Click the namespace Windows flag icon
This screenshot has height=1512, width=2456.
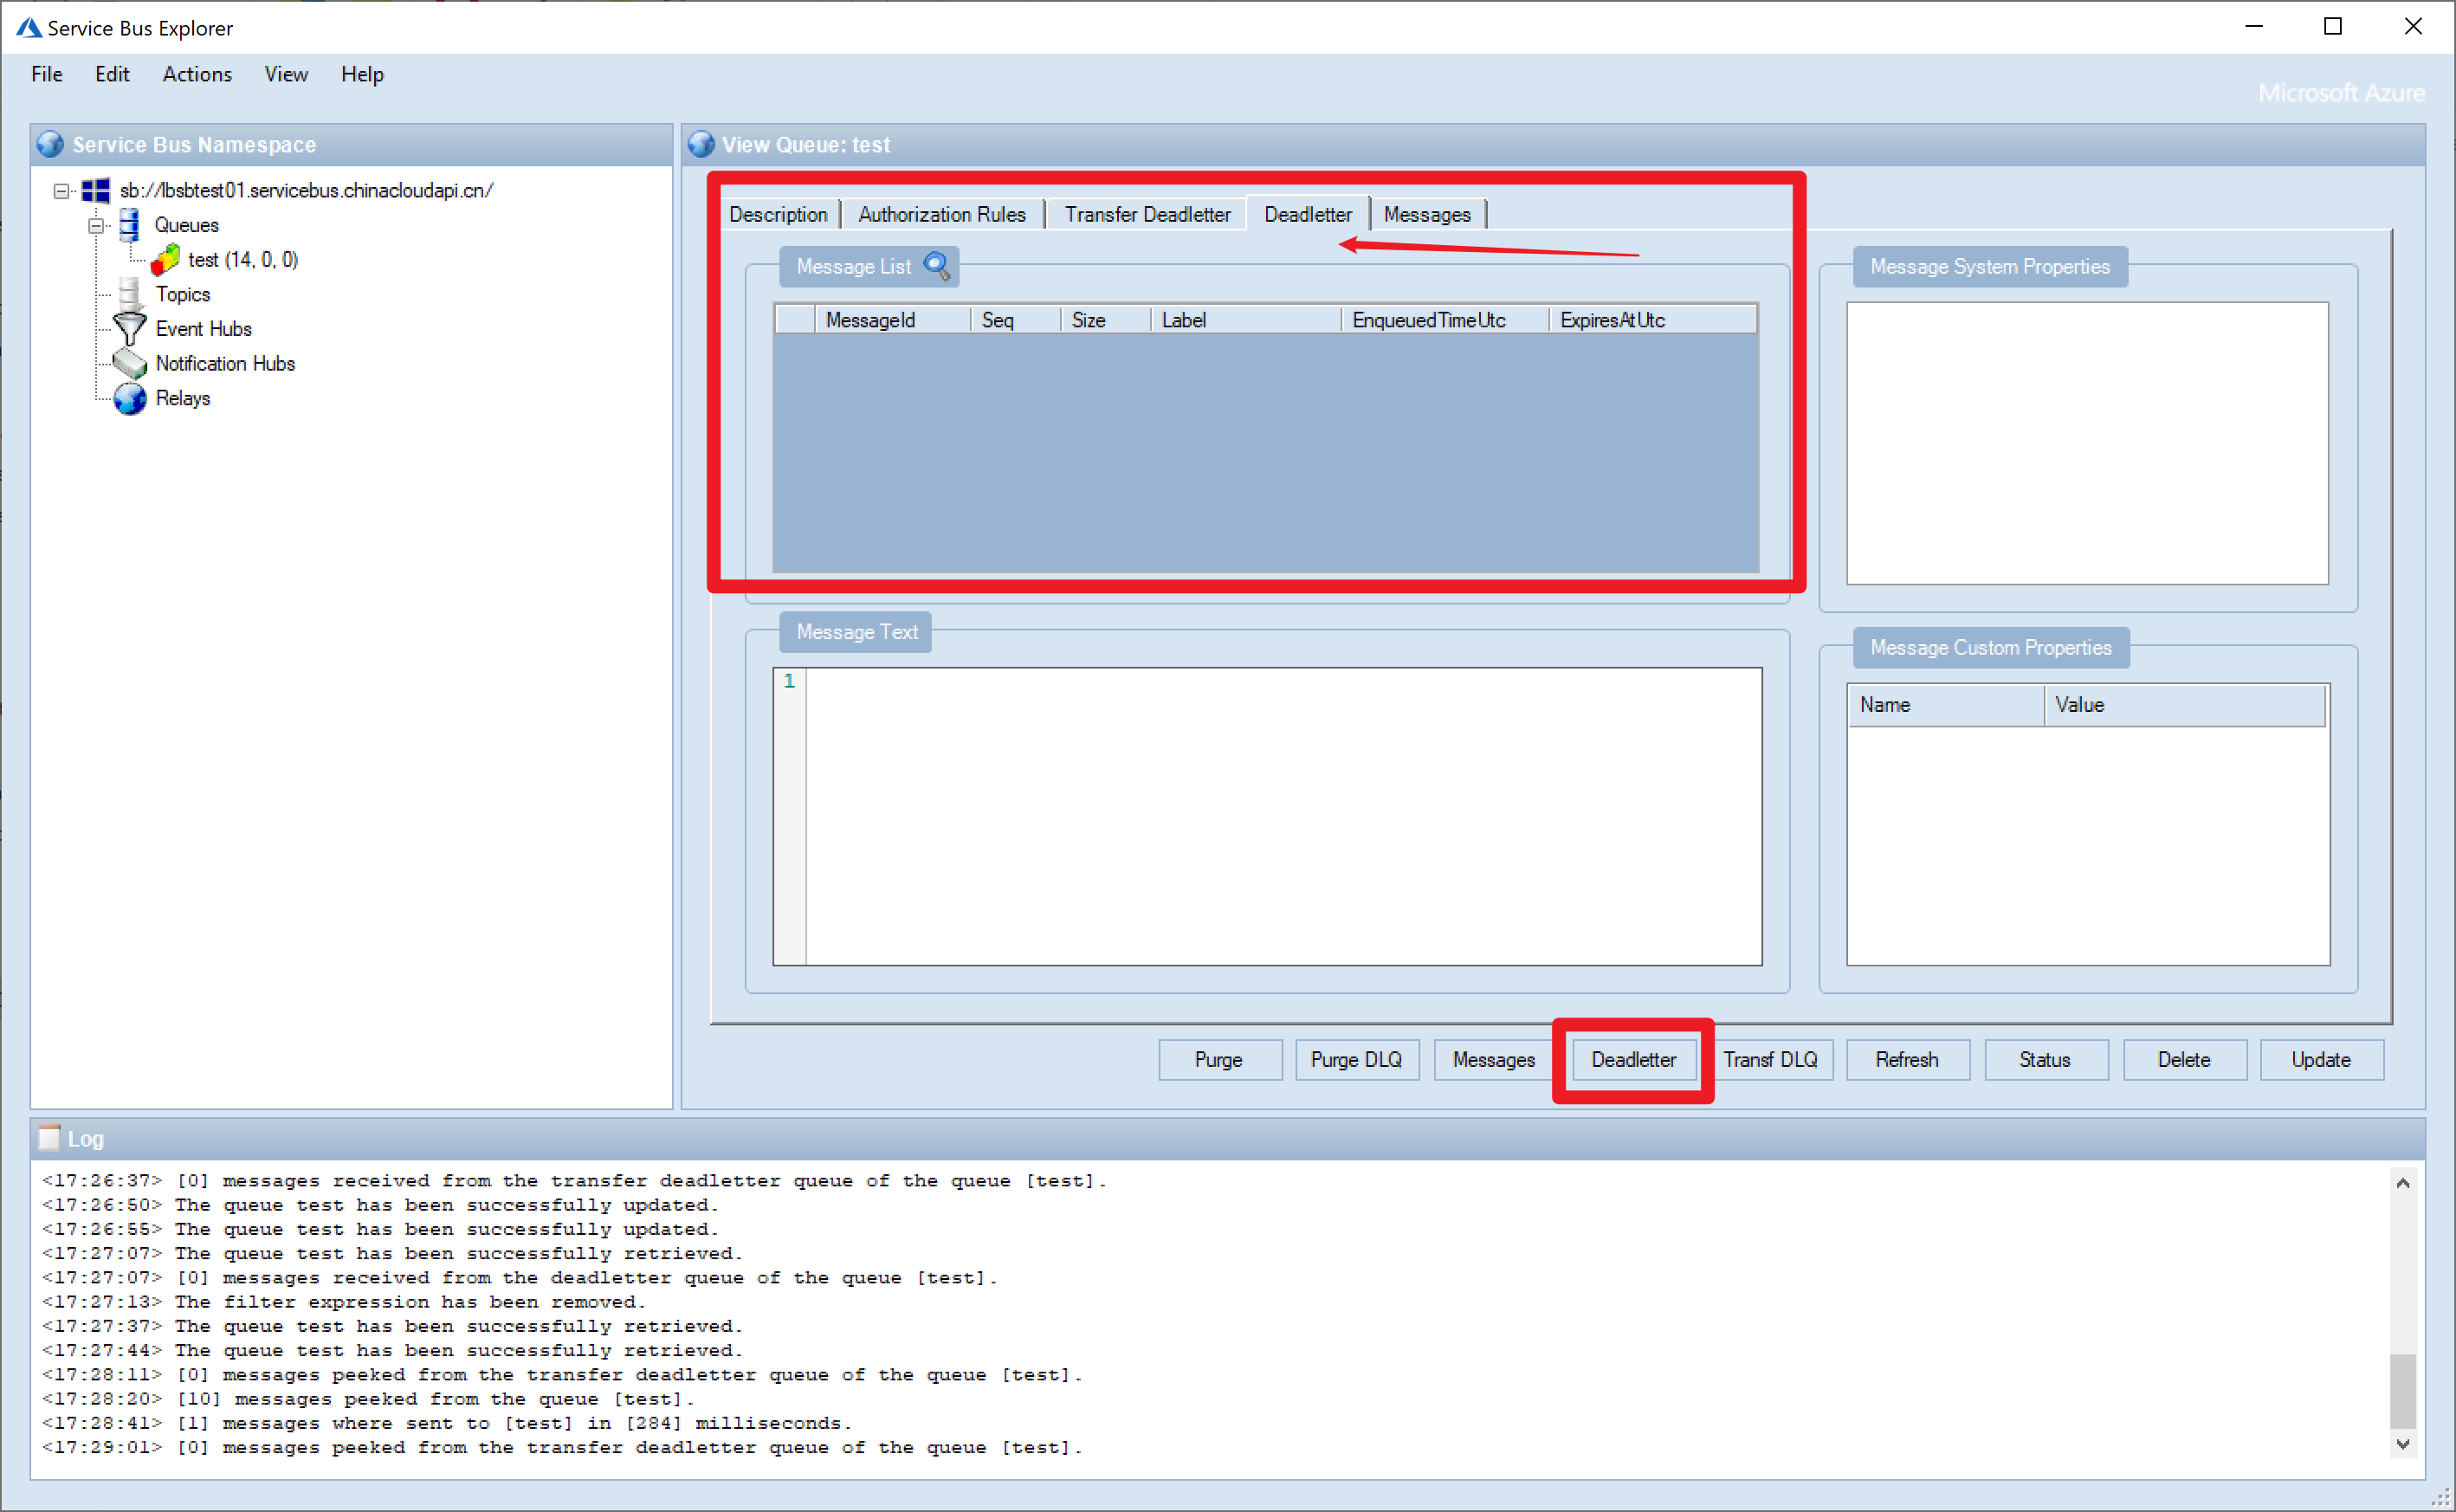tap(96, 190)
